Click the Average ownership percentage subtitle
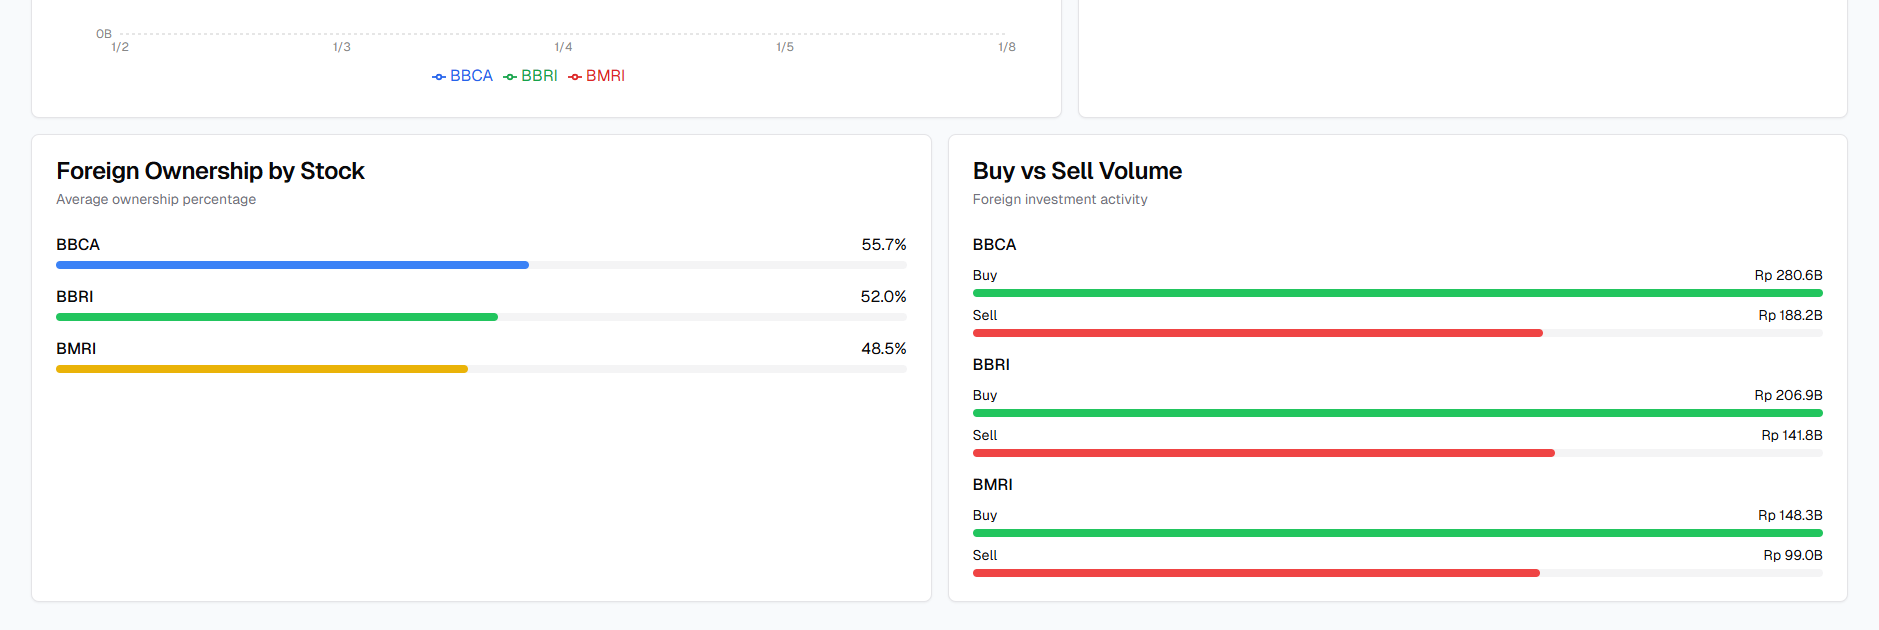This screenshot has width=1879, height=630. pyautogui.click(x=156, y=200)
